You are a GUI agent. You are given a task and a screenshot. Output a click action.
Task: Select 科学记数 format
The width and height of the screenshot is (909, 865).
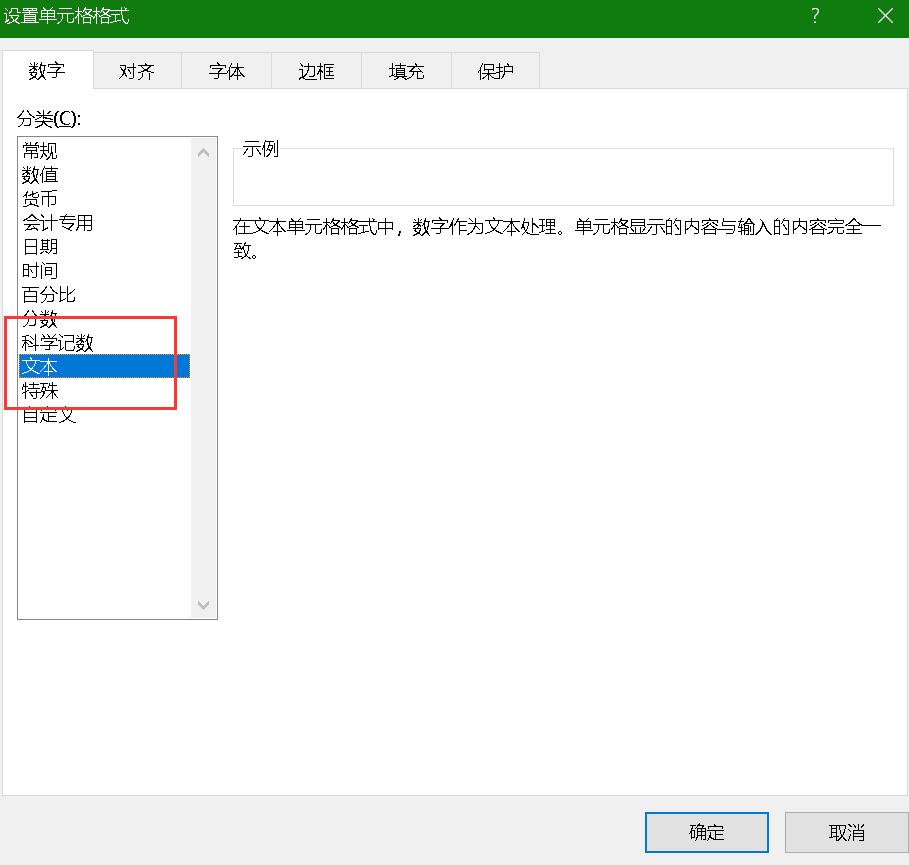104,342
